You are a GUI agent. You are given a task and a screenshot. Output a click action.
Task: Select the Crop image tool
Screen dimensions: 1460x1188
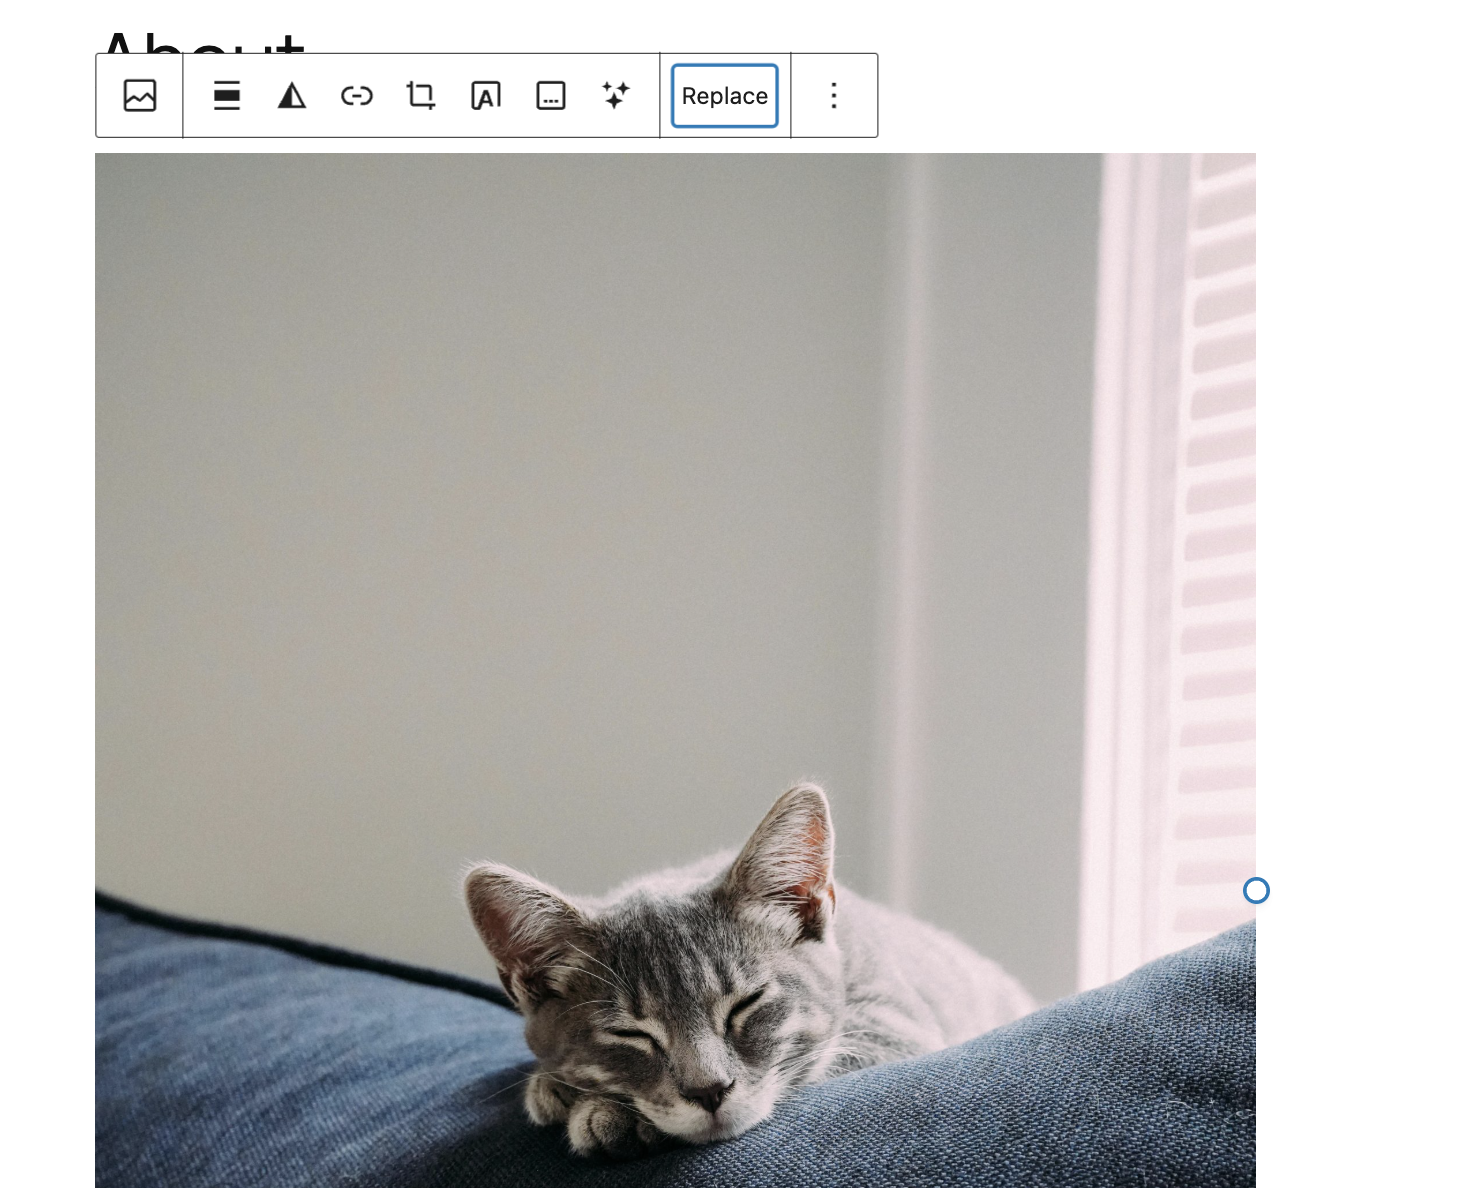point(421,96)
